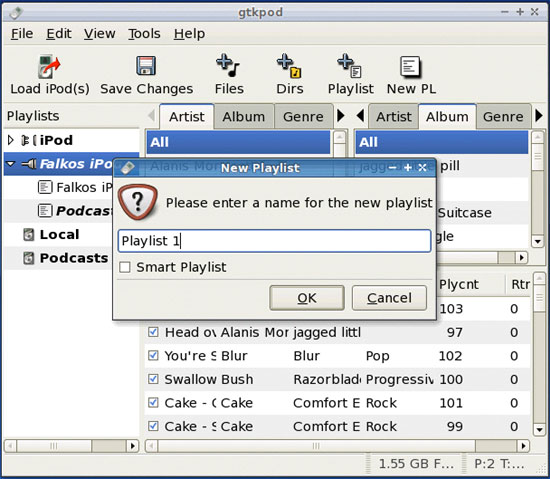Expand the iPod tree node
This screenshot has width=550, height=479.
tap(11, 140)
